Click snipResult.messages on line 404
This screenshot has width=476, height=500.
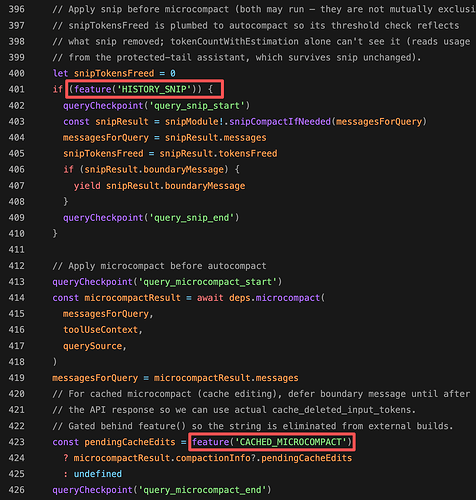216,138
